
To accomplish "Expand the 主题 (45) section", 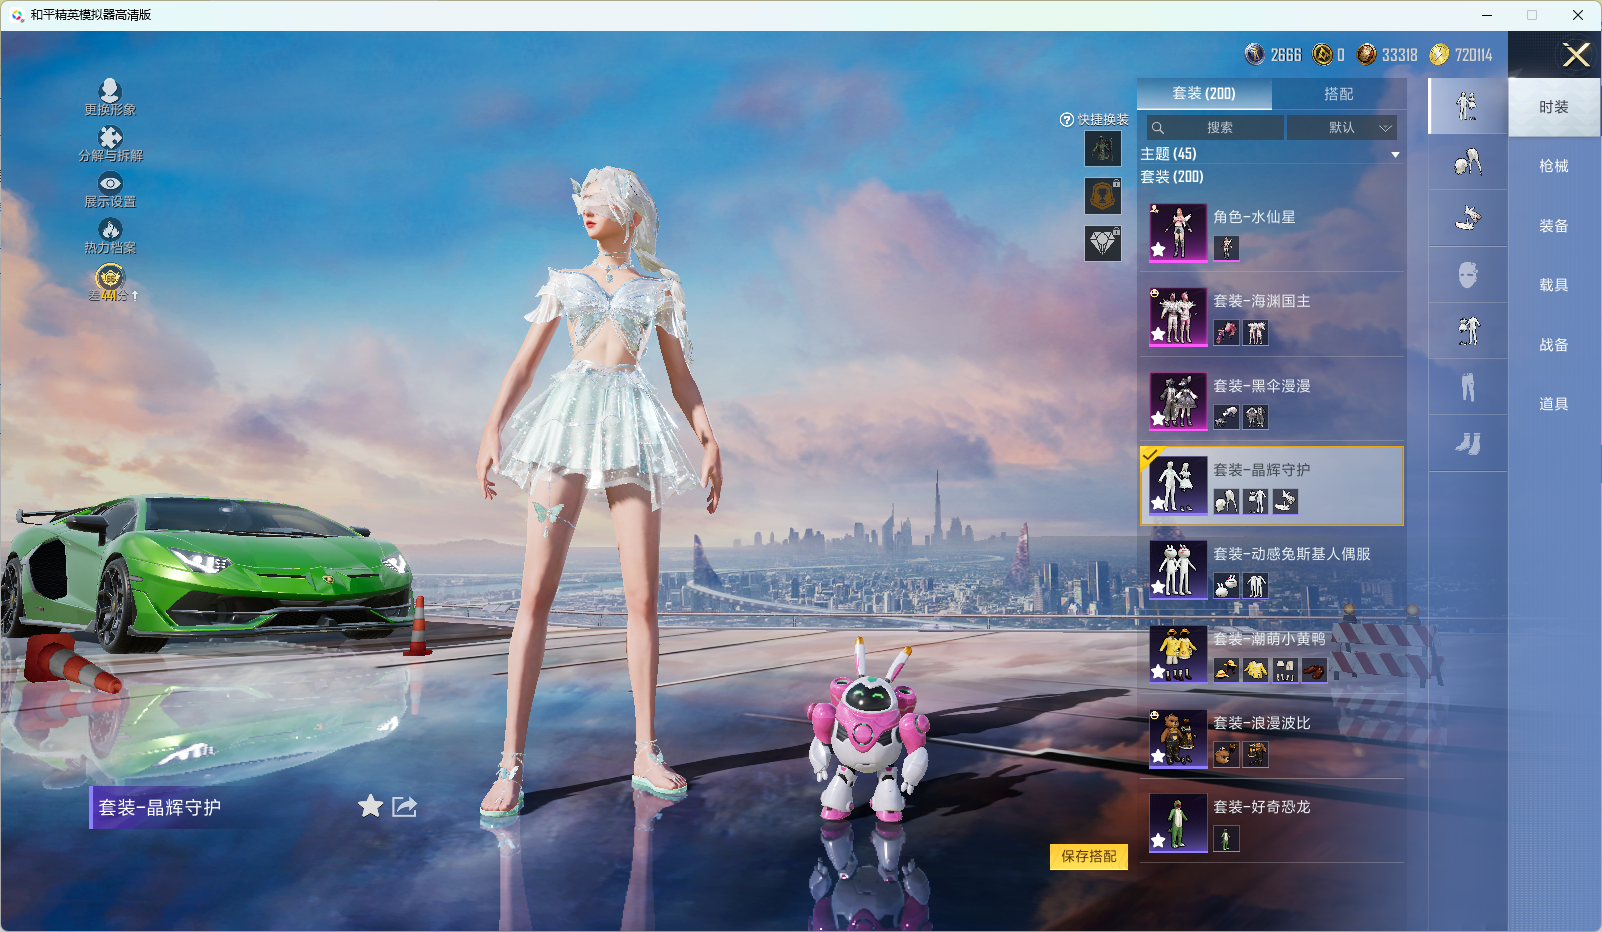I will 1270,154.
